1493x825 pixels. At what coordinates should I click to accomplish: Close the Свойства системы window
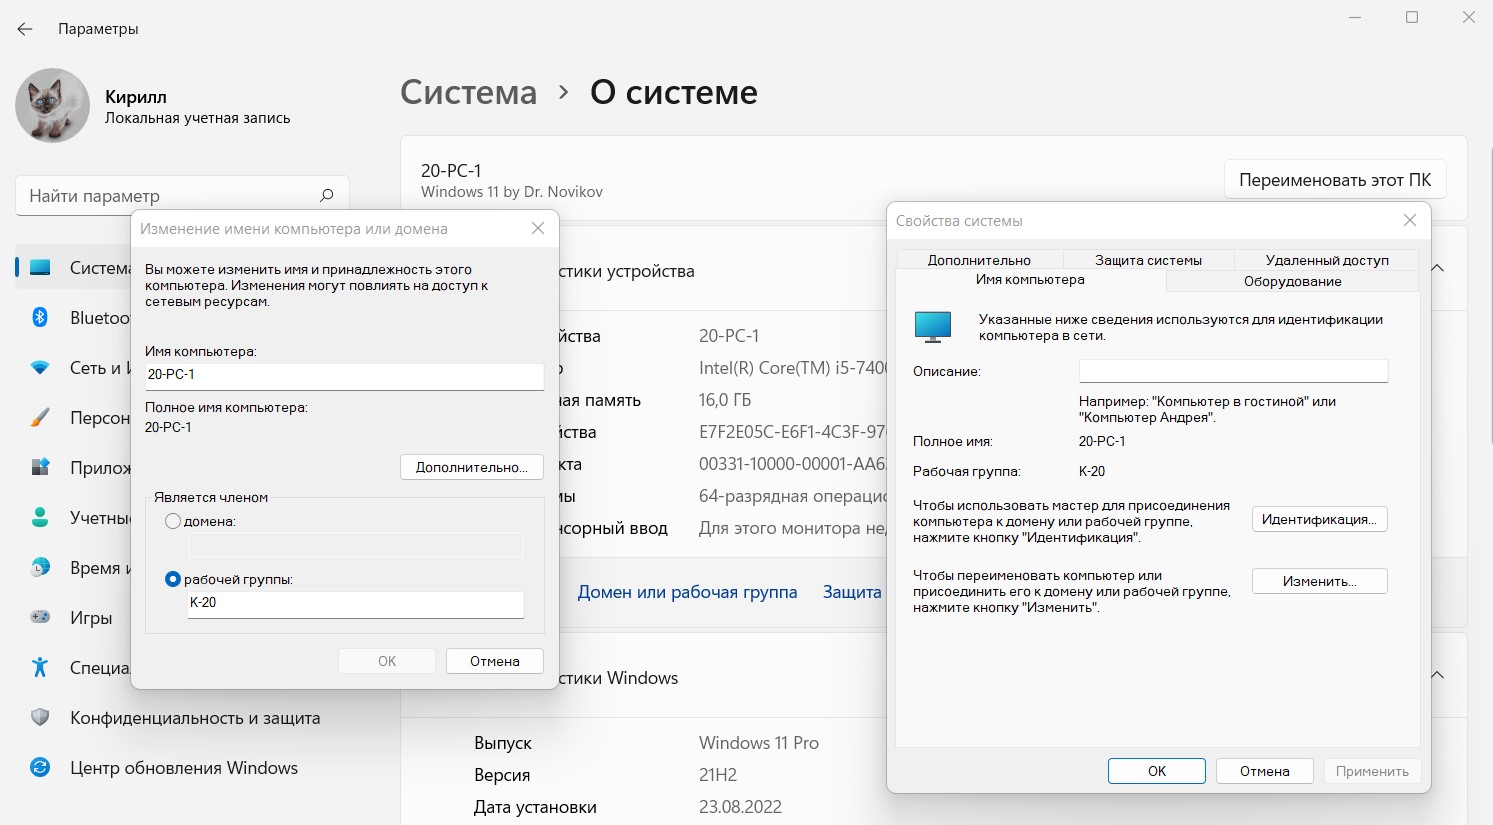click(1410, 220)
